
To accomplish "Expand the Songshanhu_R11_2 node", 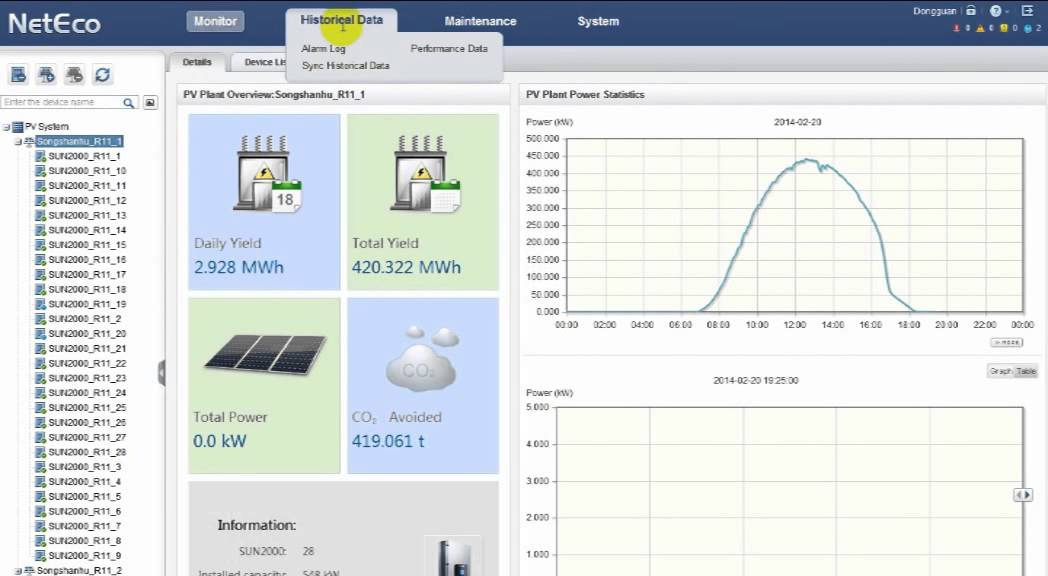I will [18, 571].
